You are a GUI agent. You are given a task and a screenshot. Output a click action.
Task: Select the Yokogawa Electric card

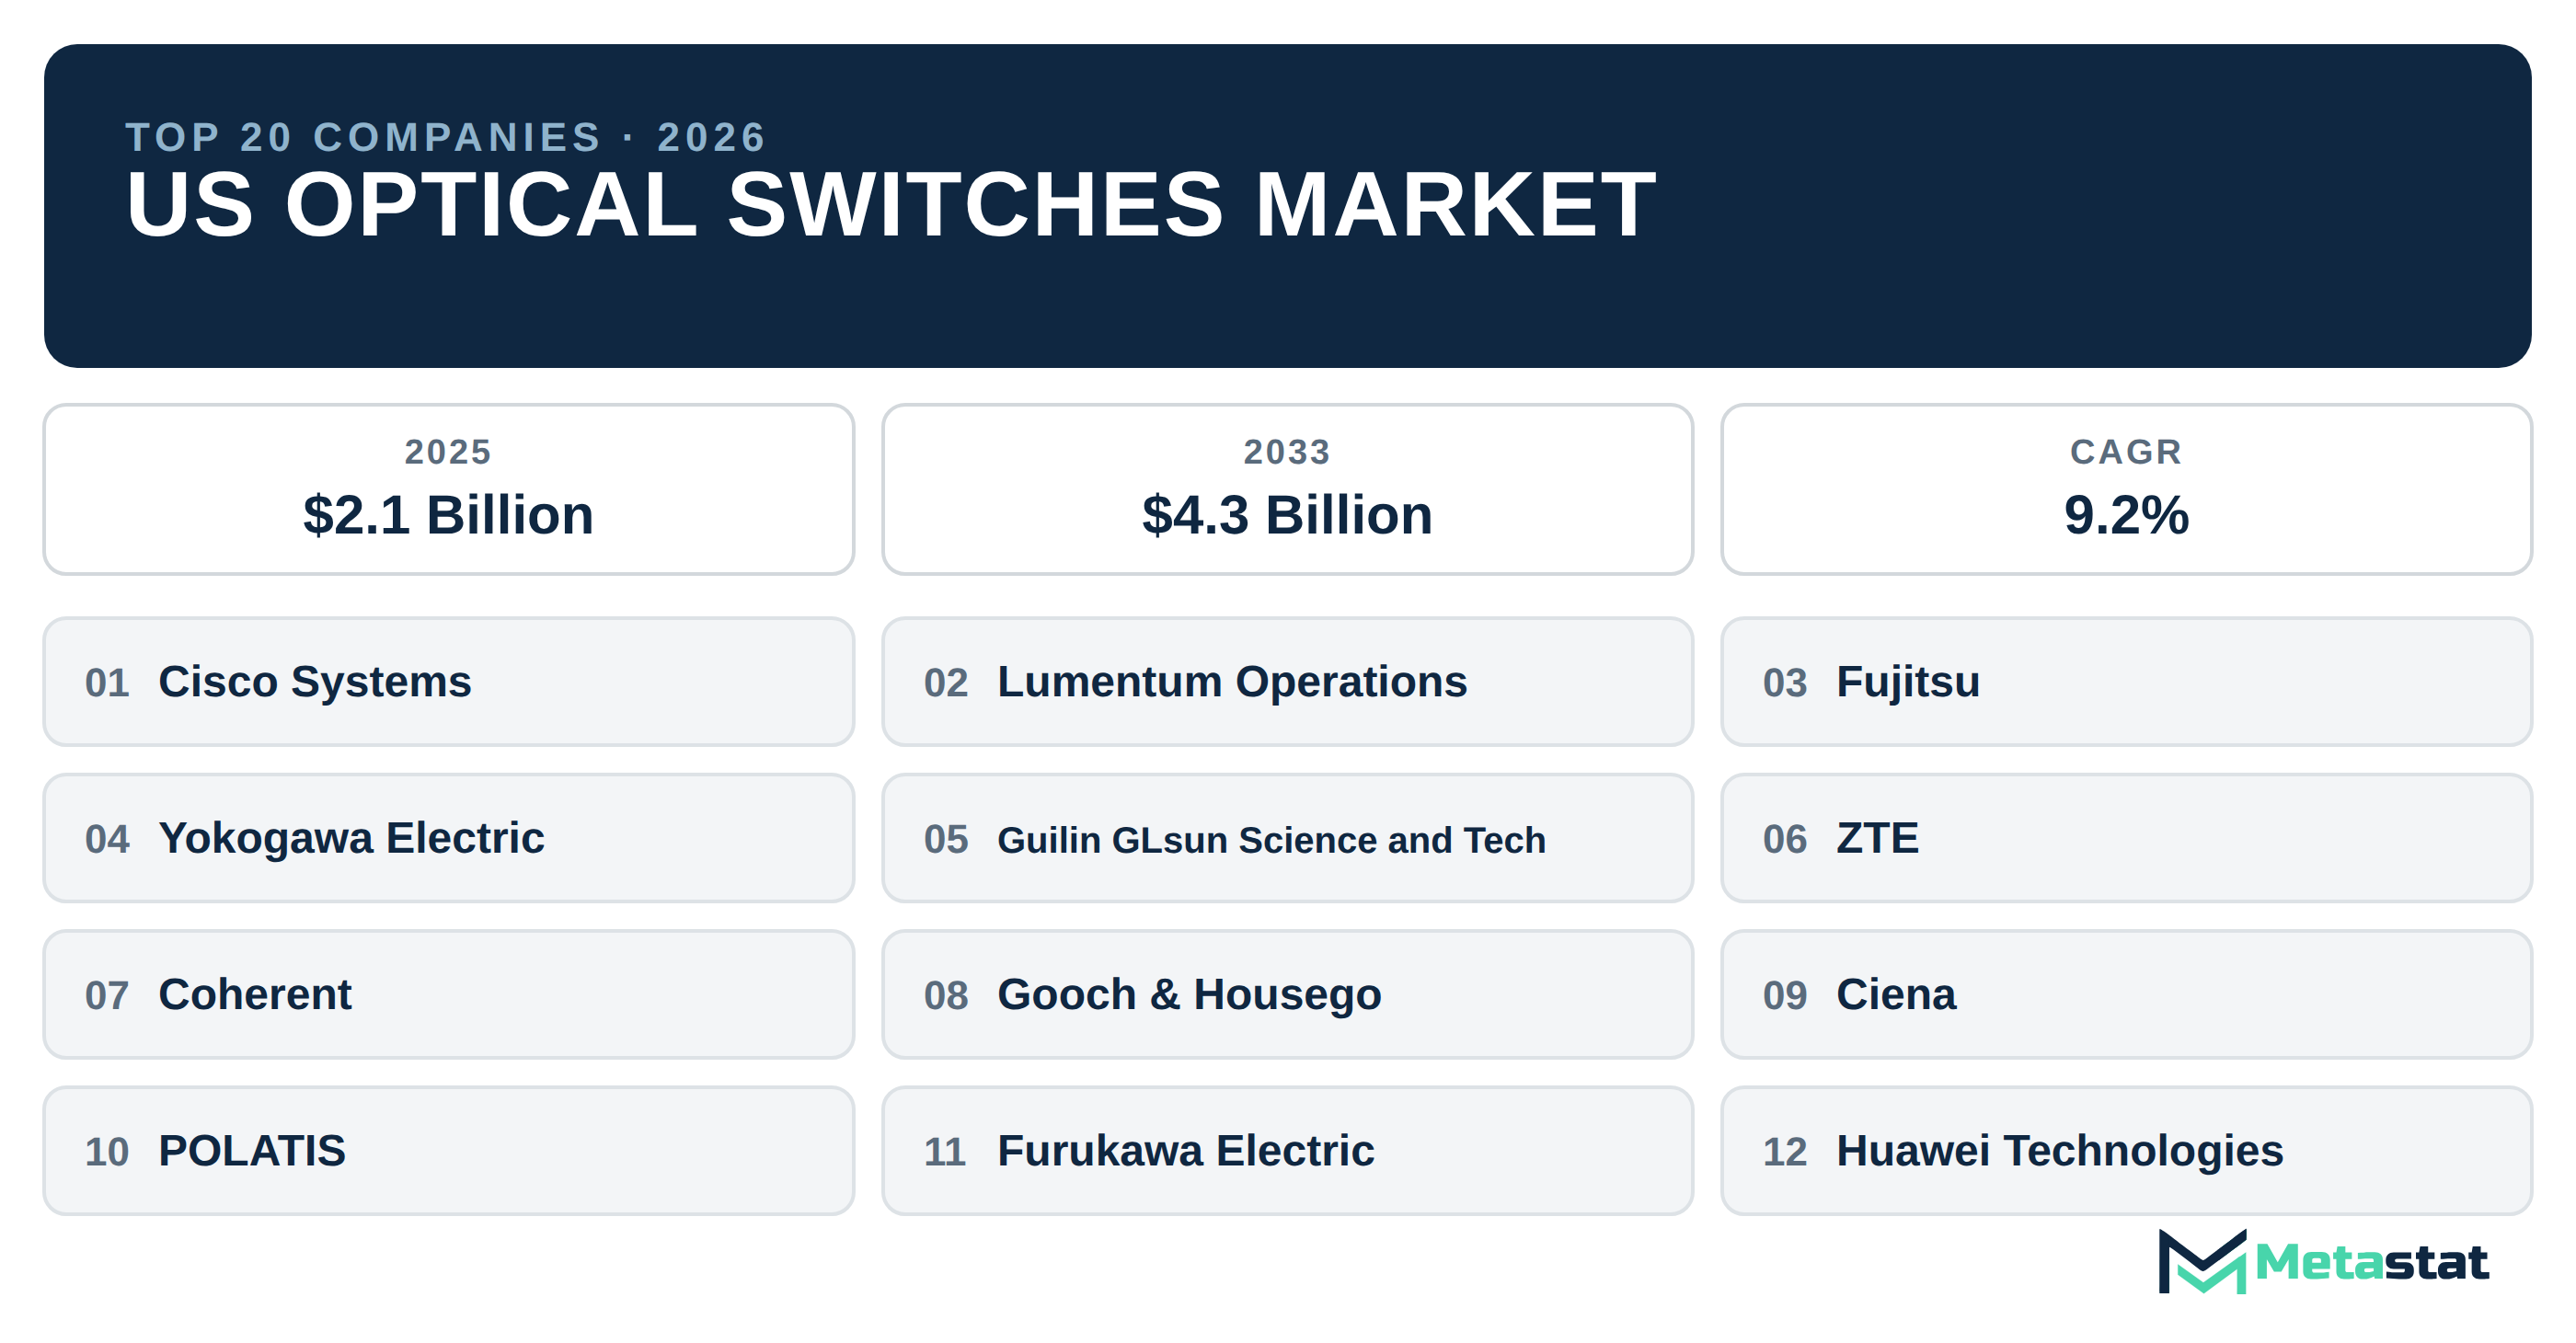(x=449, y=838)
